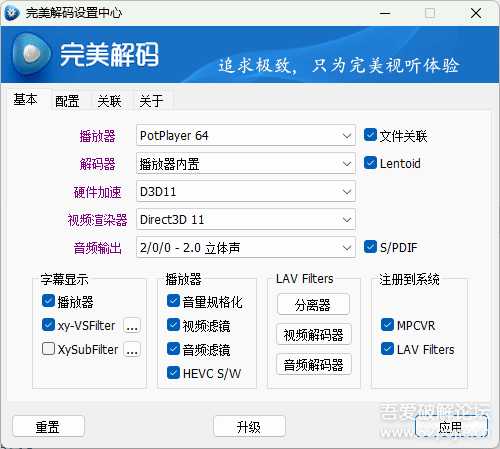500x449 pixels.
Task: Toggle the xy-VSFilter checkbox
Action: pyautogui.click(x=48, y=325)
